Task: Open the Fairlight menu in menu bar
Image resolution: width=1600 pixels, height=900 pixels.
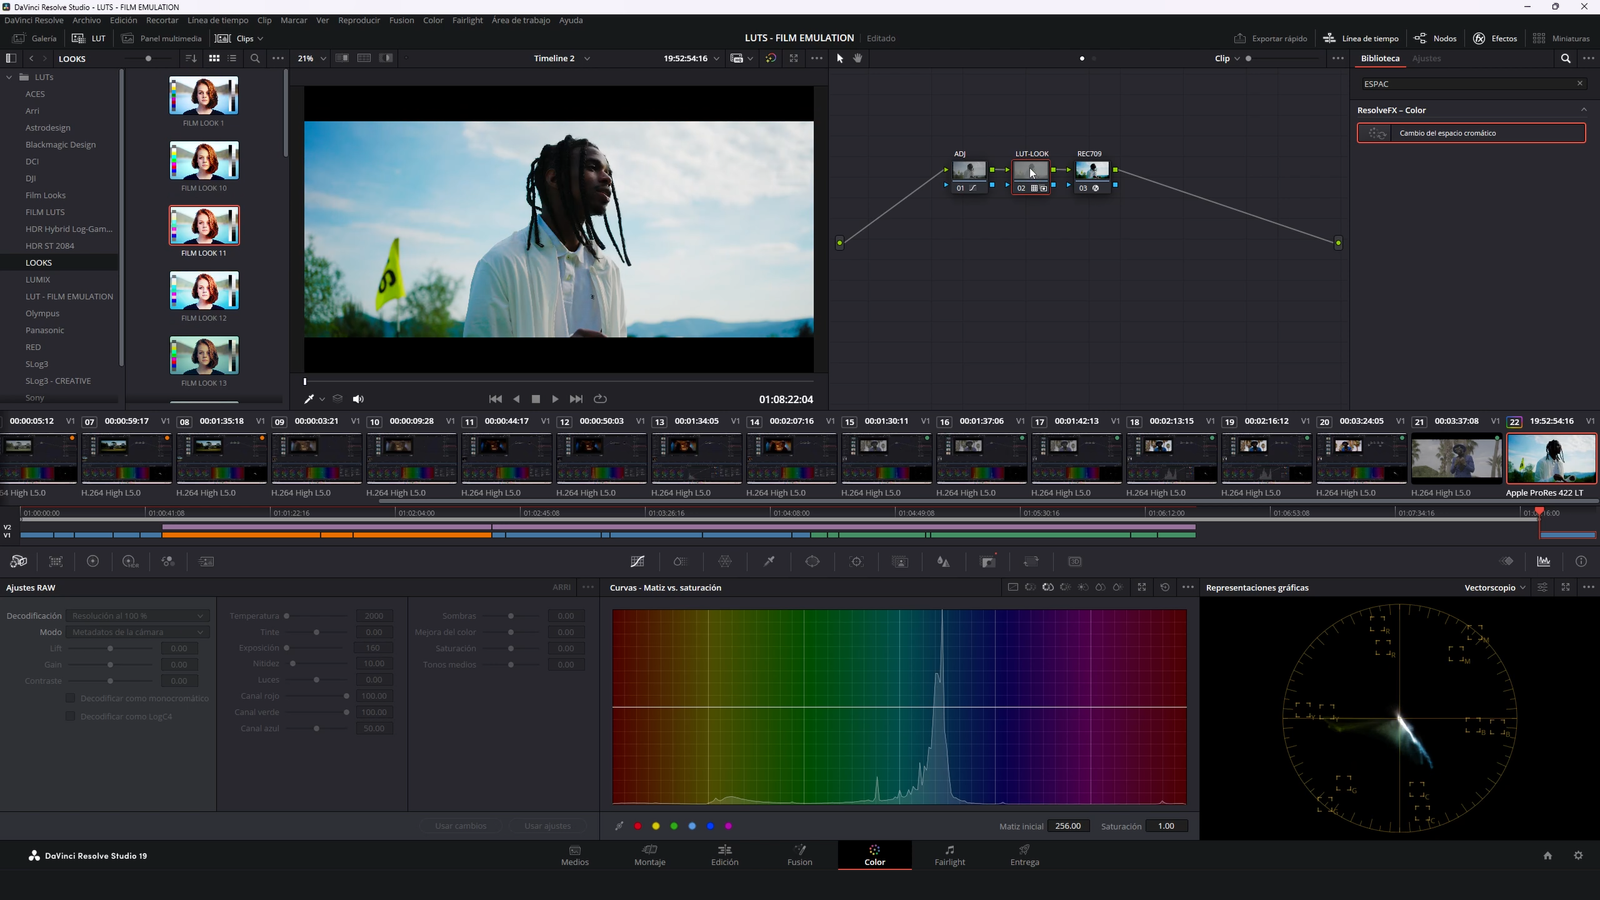Action: 467,20
